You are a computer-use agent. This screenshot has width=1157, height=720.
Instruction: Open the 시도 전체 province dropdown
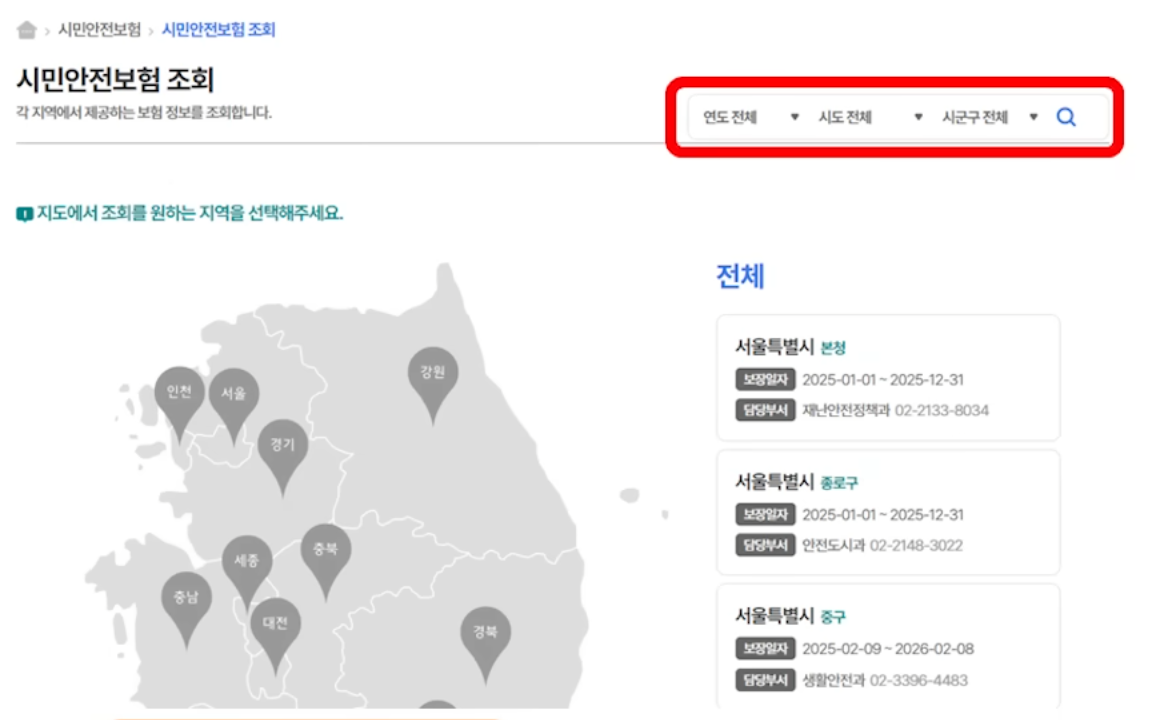click(x=871, y=117)
